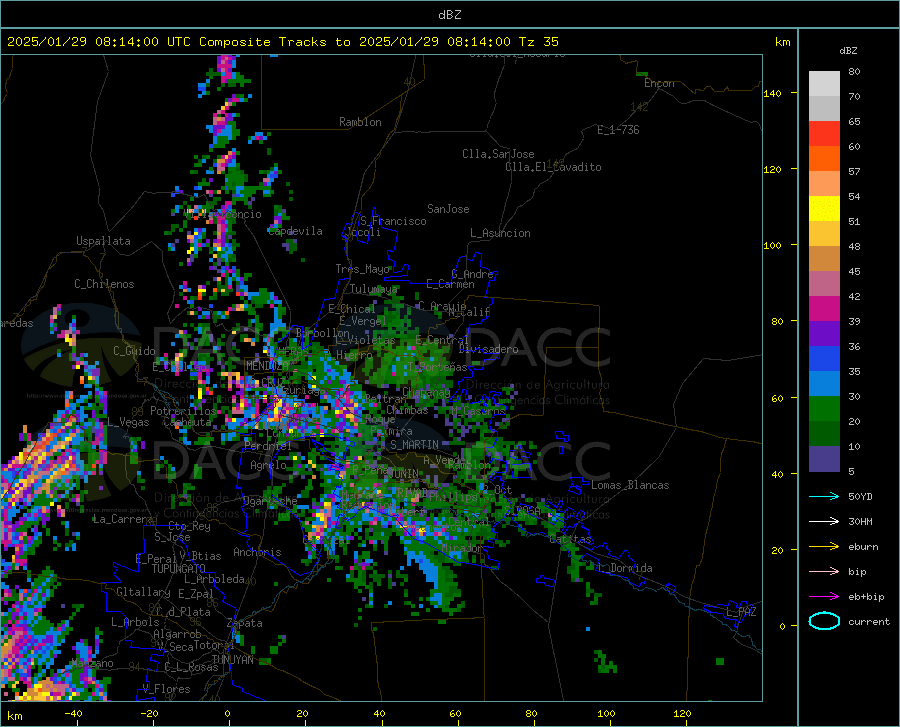The width and height of the screenshot is (900, 727).
Task: Click the 'MENDOZA' city label
Action: 267,366
